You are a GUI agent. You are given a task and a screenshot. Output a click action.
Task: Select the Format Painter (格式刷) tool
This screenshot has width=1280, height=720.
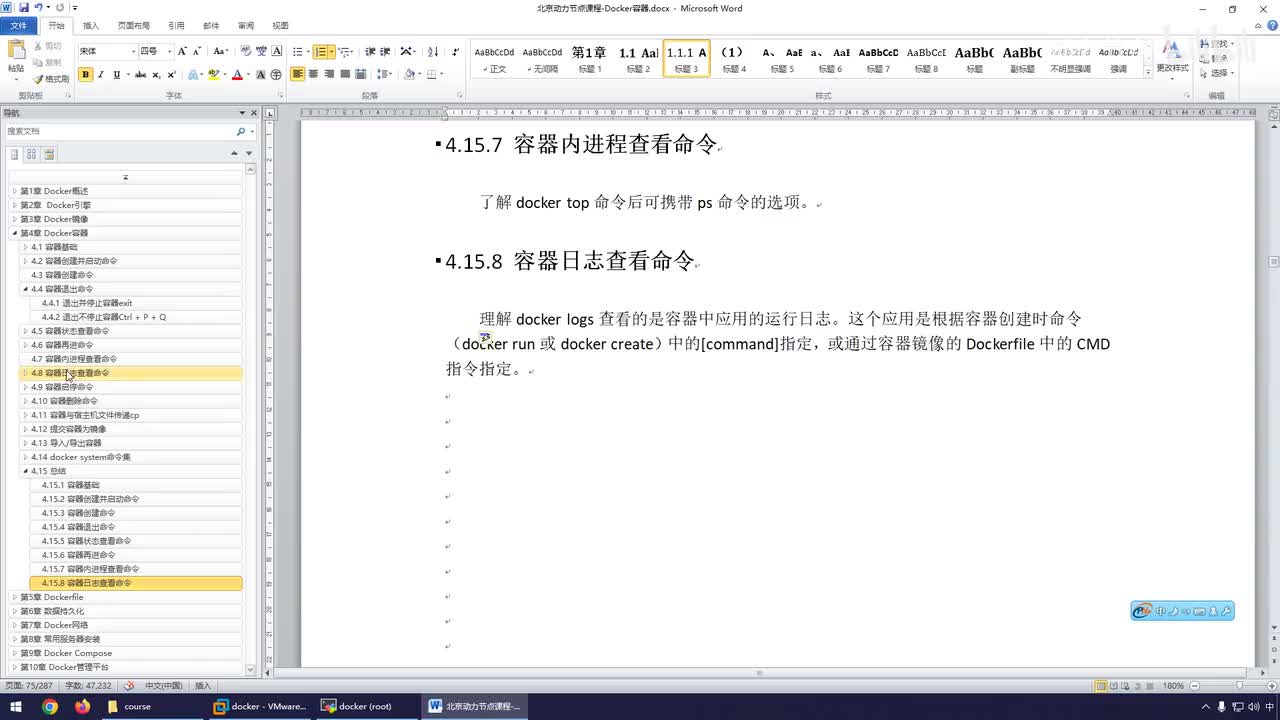(50, 78)
